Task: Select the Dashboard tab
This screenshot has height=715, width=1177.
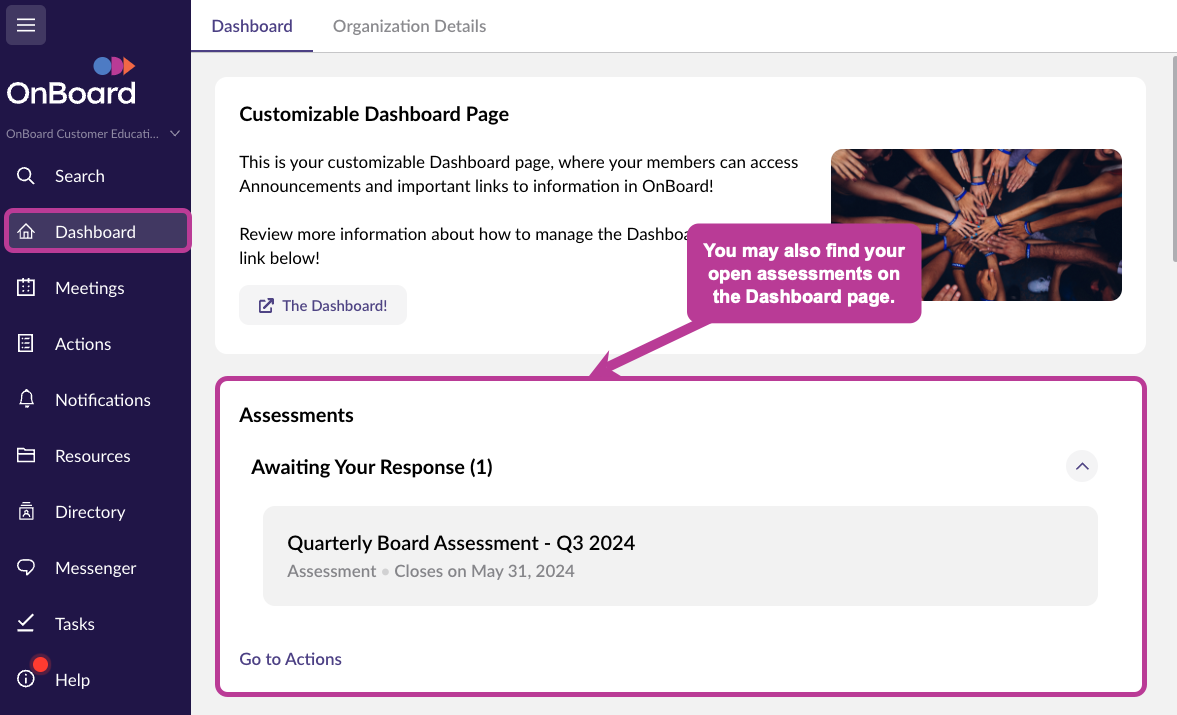Action: pos(252,26)
